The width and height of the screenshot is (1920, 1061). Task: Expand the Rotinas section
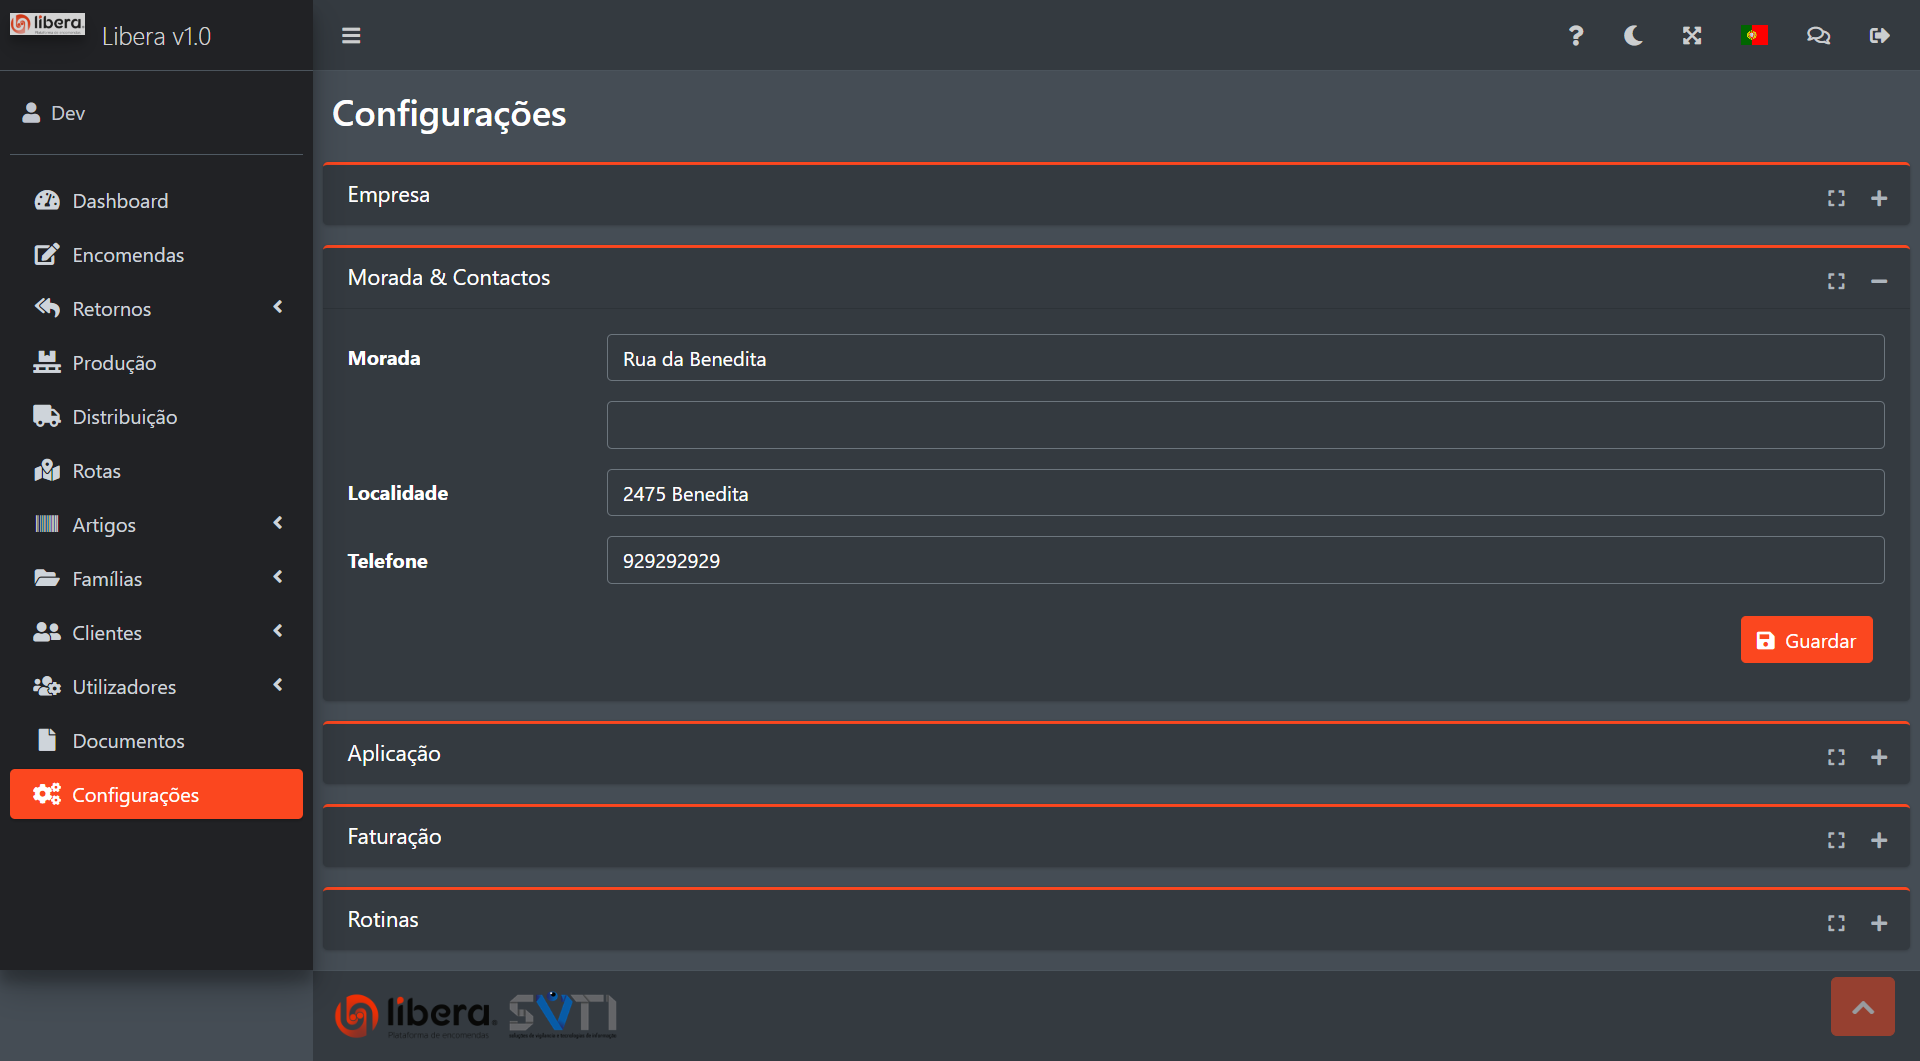click(1879, 923)
